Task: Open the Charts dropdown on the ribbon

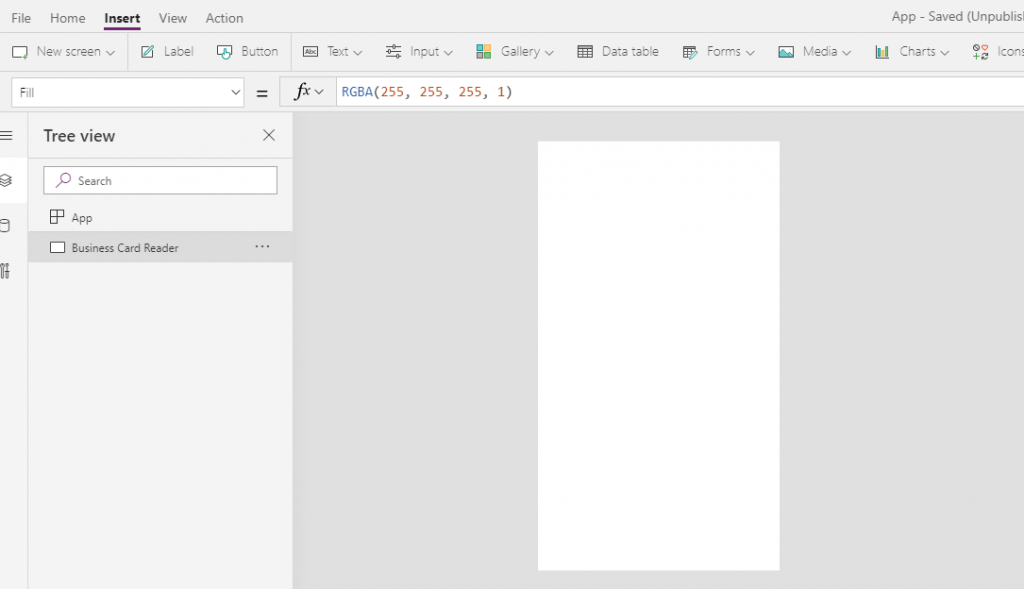Action: (x=911, y=51)
